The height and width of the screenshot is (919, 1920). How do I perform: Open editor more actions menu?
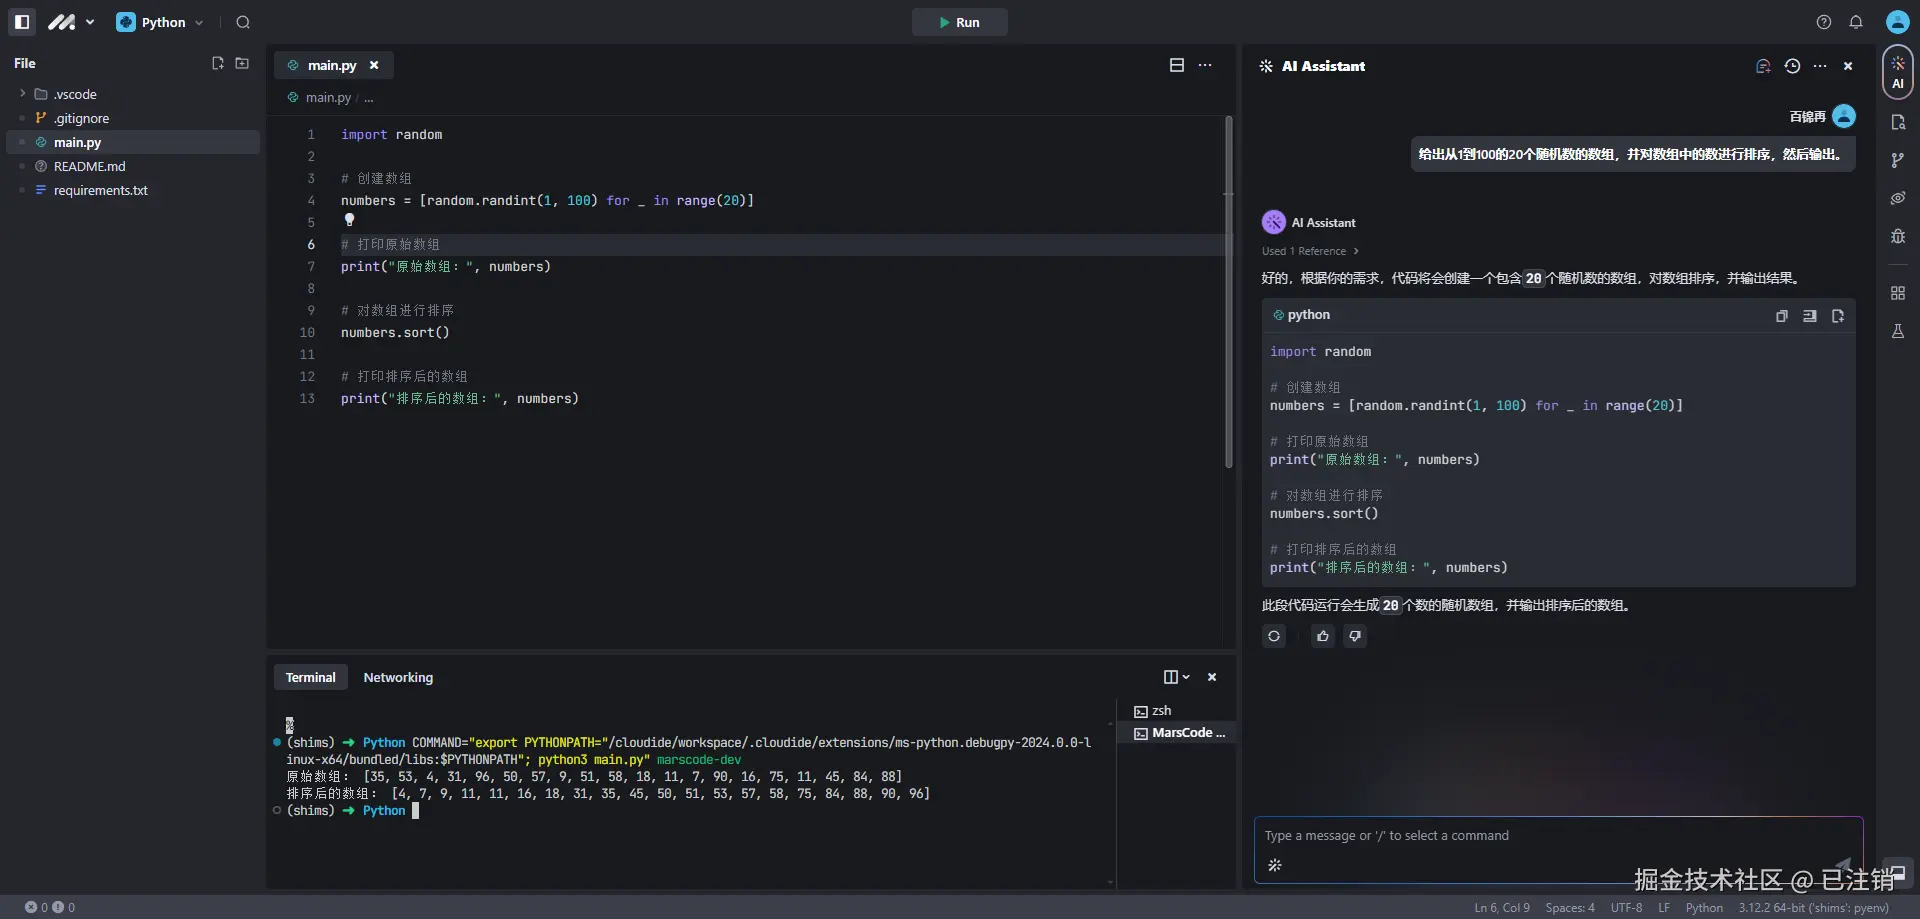click(x=1205, y=65)
